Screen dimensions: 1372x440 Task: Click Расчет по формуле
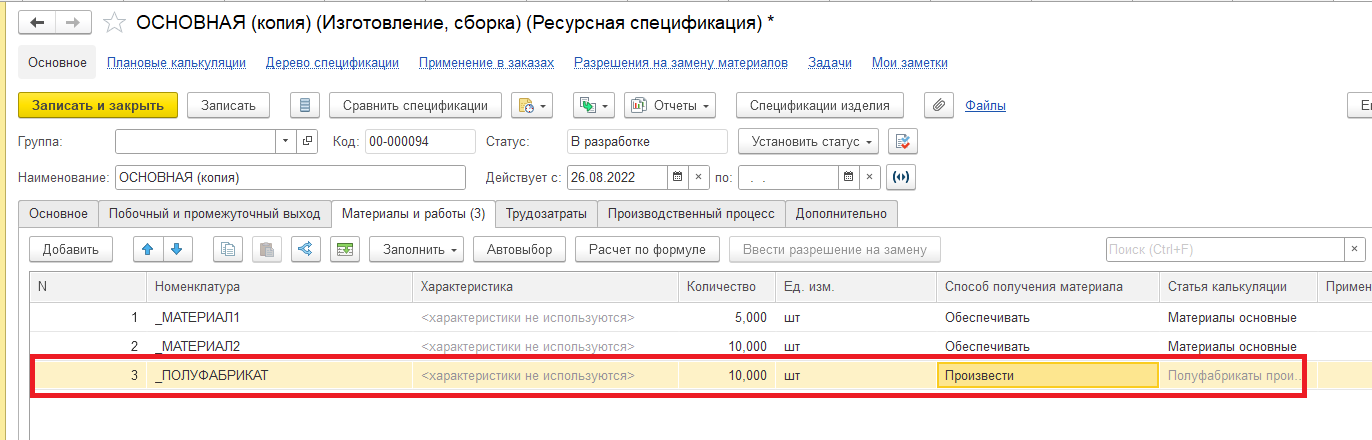coord(647,249)
